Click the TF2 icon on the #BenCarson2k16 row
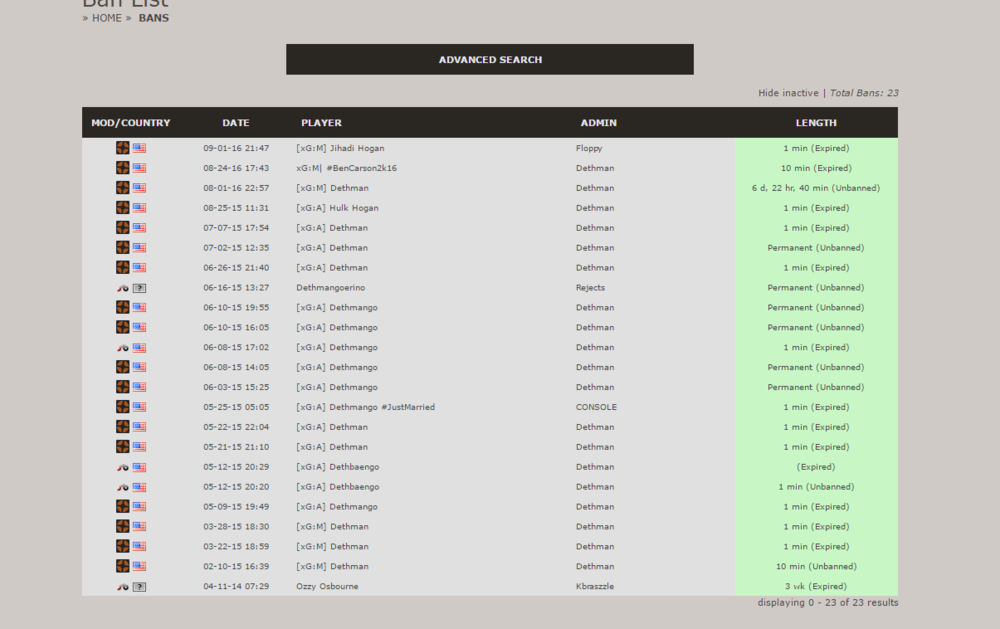Image resolution: width=1000 pixels, height=629 pixels. tap(122, 168)
